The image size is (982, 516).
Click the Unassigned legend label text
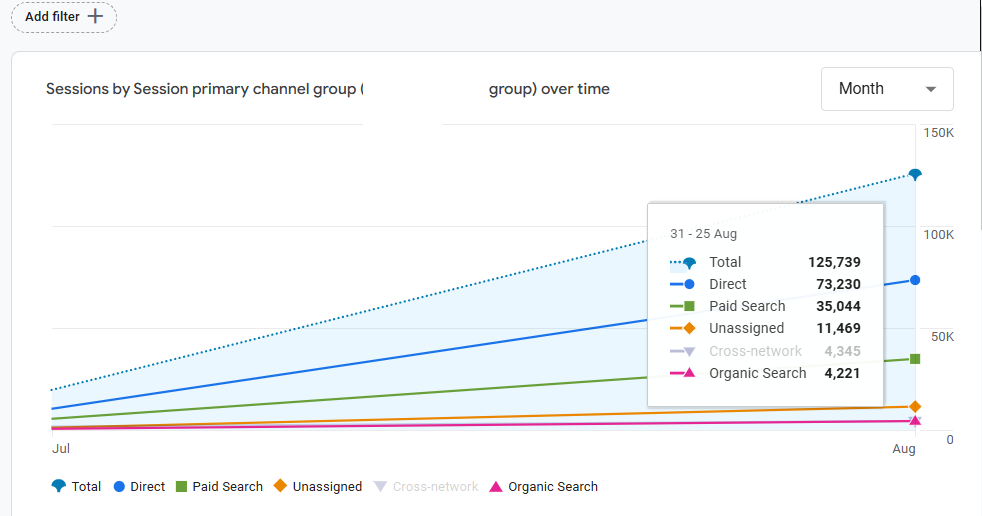327,487
